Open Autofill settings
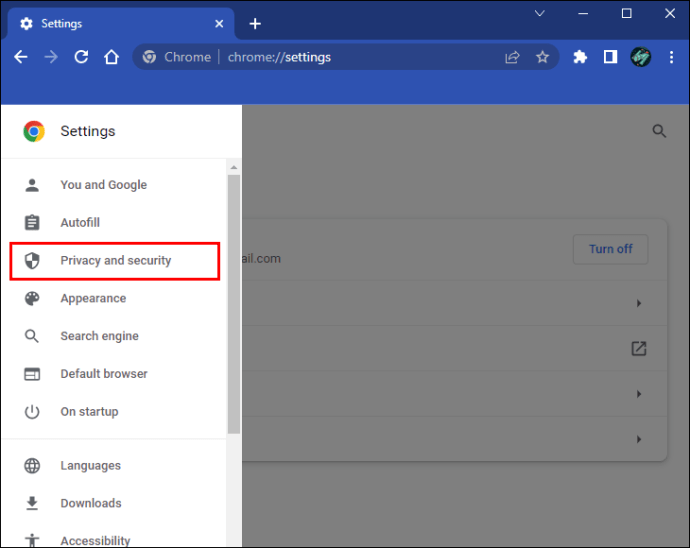The height and width of the screenshot is (548, 690). (x=114, y=222)
